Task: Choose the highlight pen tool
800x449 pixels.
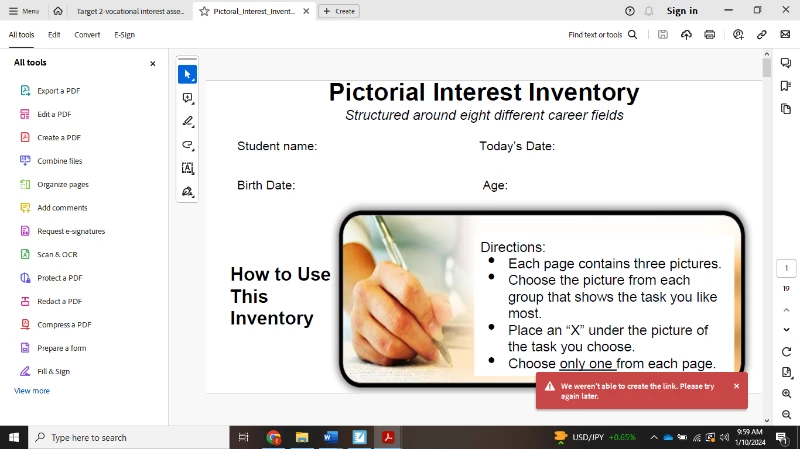Action: pos(187,121)
